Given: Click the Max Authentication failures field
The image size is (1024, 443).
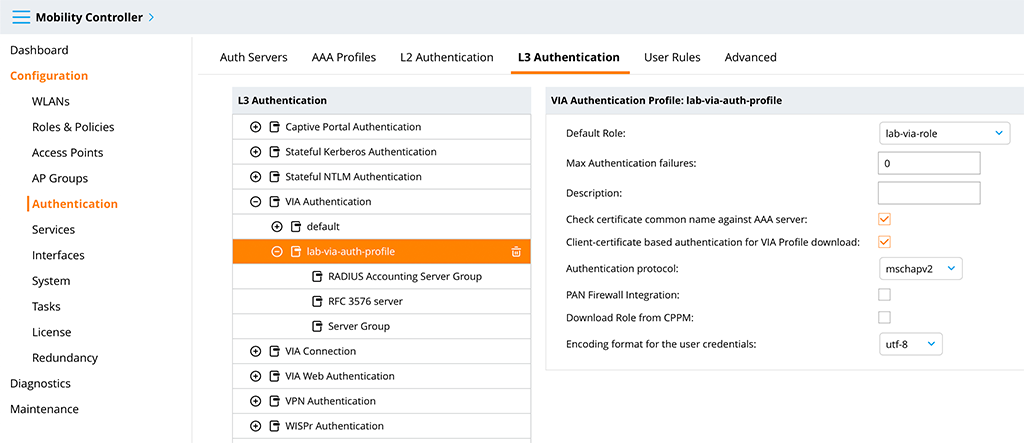Looking at the screenshot, I should (x=929, y=163).
